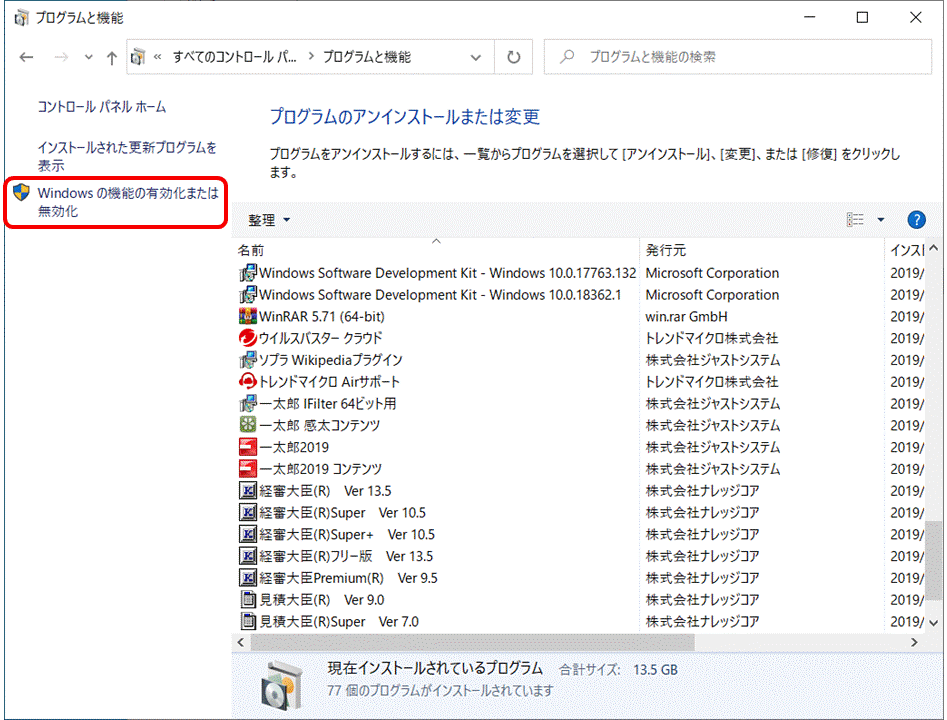
Task: Select 一太郎2019 コンテンツ entry name
Action: click(x=321, y=469)
